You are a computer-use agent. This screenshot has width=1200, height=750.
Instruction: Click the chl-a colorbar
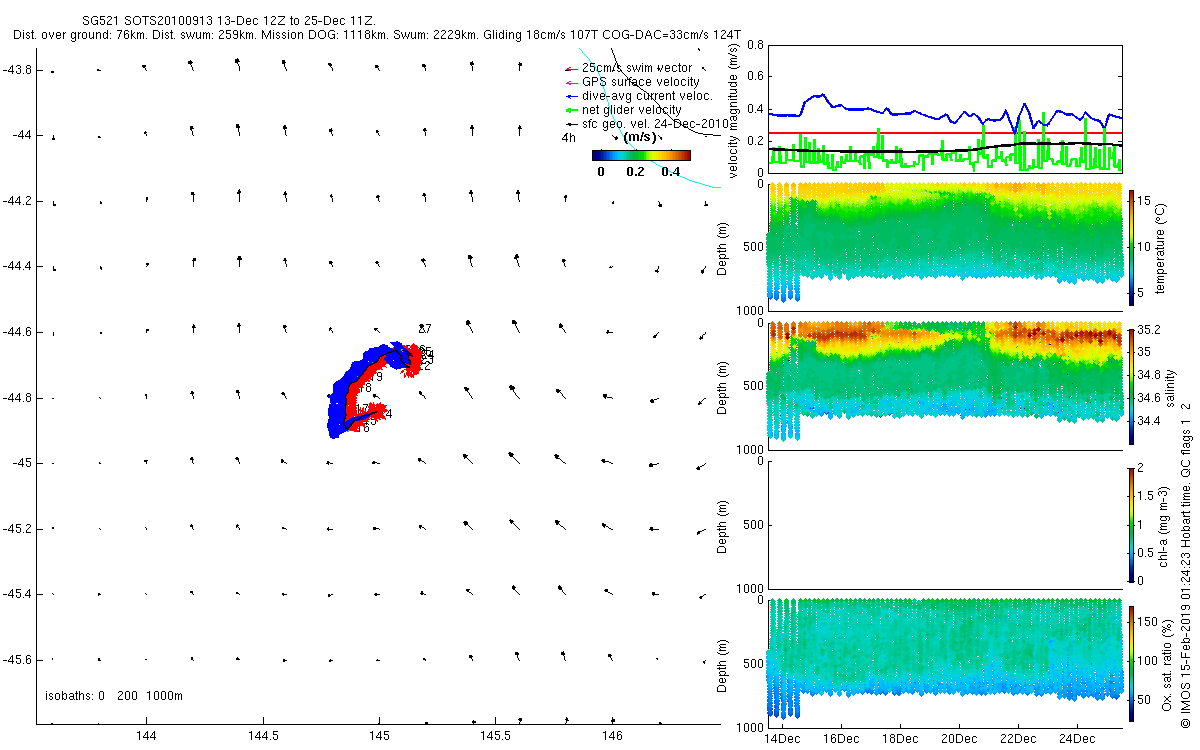pos(1132,524)
